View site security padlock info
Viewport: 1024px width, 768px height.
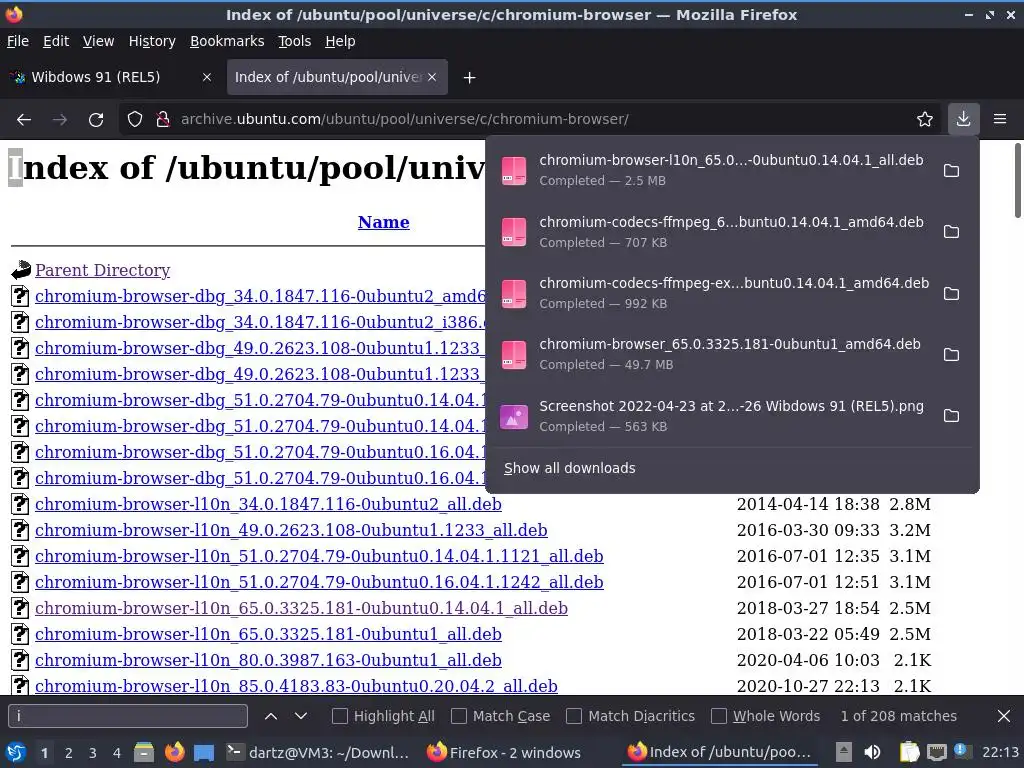pyautogui.click(x=163, y=120)
